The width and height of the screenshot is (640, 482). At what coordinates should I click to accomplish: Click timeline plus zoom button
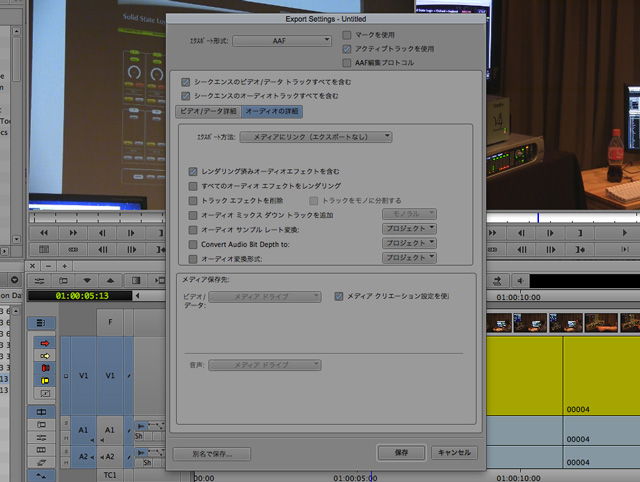click(64, 266)
